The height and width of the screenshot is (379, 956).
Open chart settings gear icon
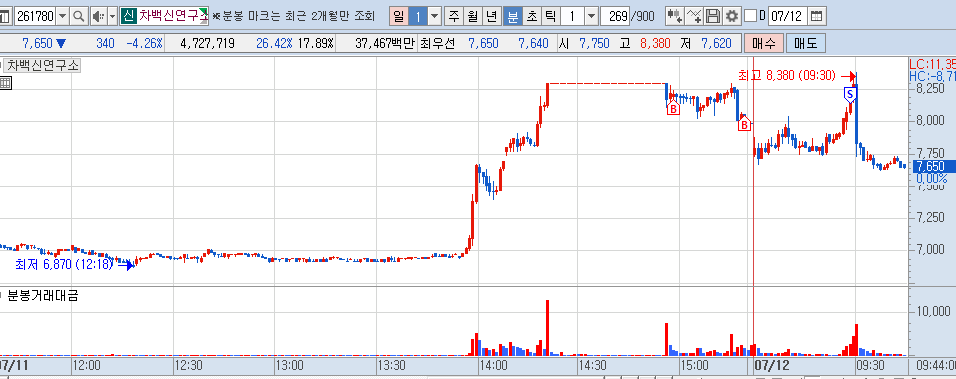pos(732,16)
